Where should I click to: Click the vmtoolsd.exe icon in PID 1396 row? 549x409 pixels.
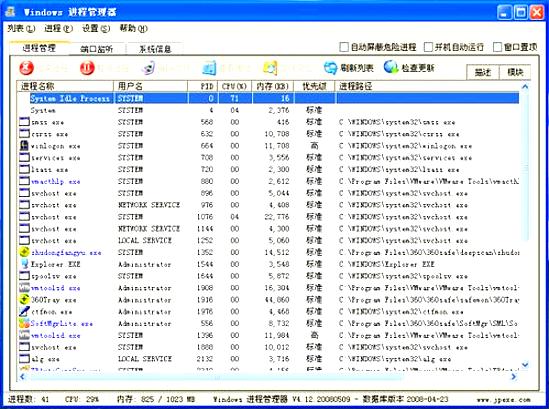(24, 335)
